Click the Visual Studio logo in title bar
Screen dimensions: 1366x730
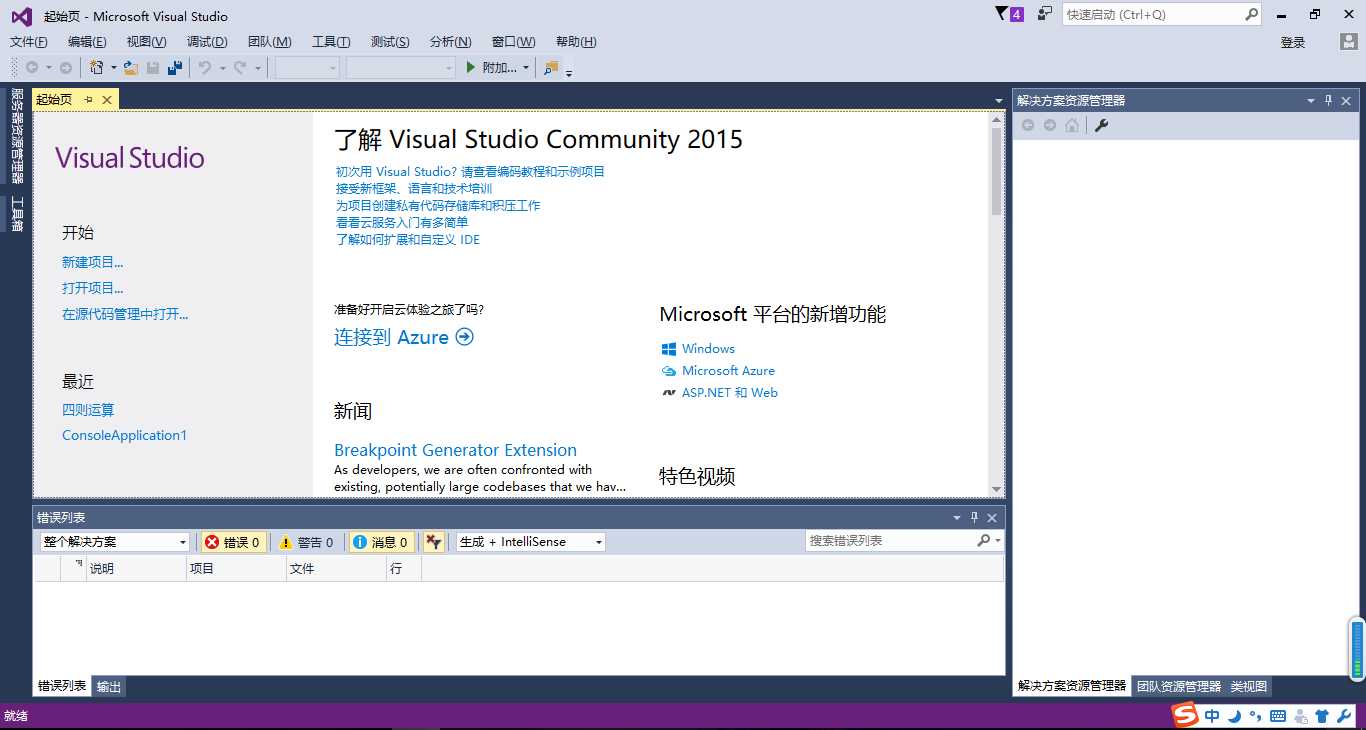[x=21, y=16]
